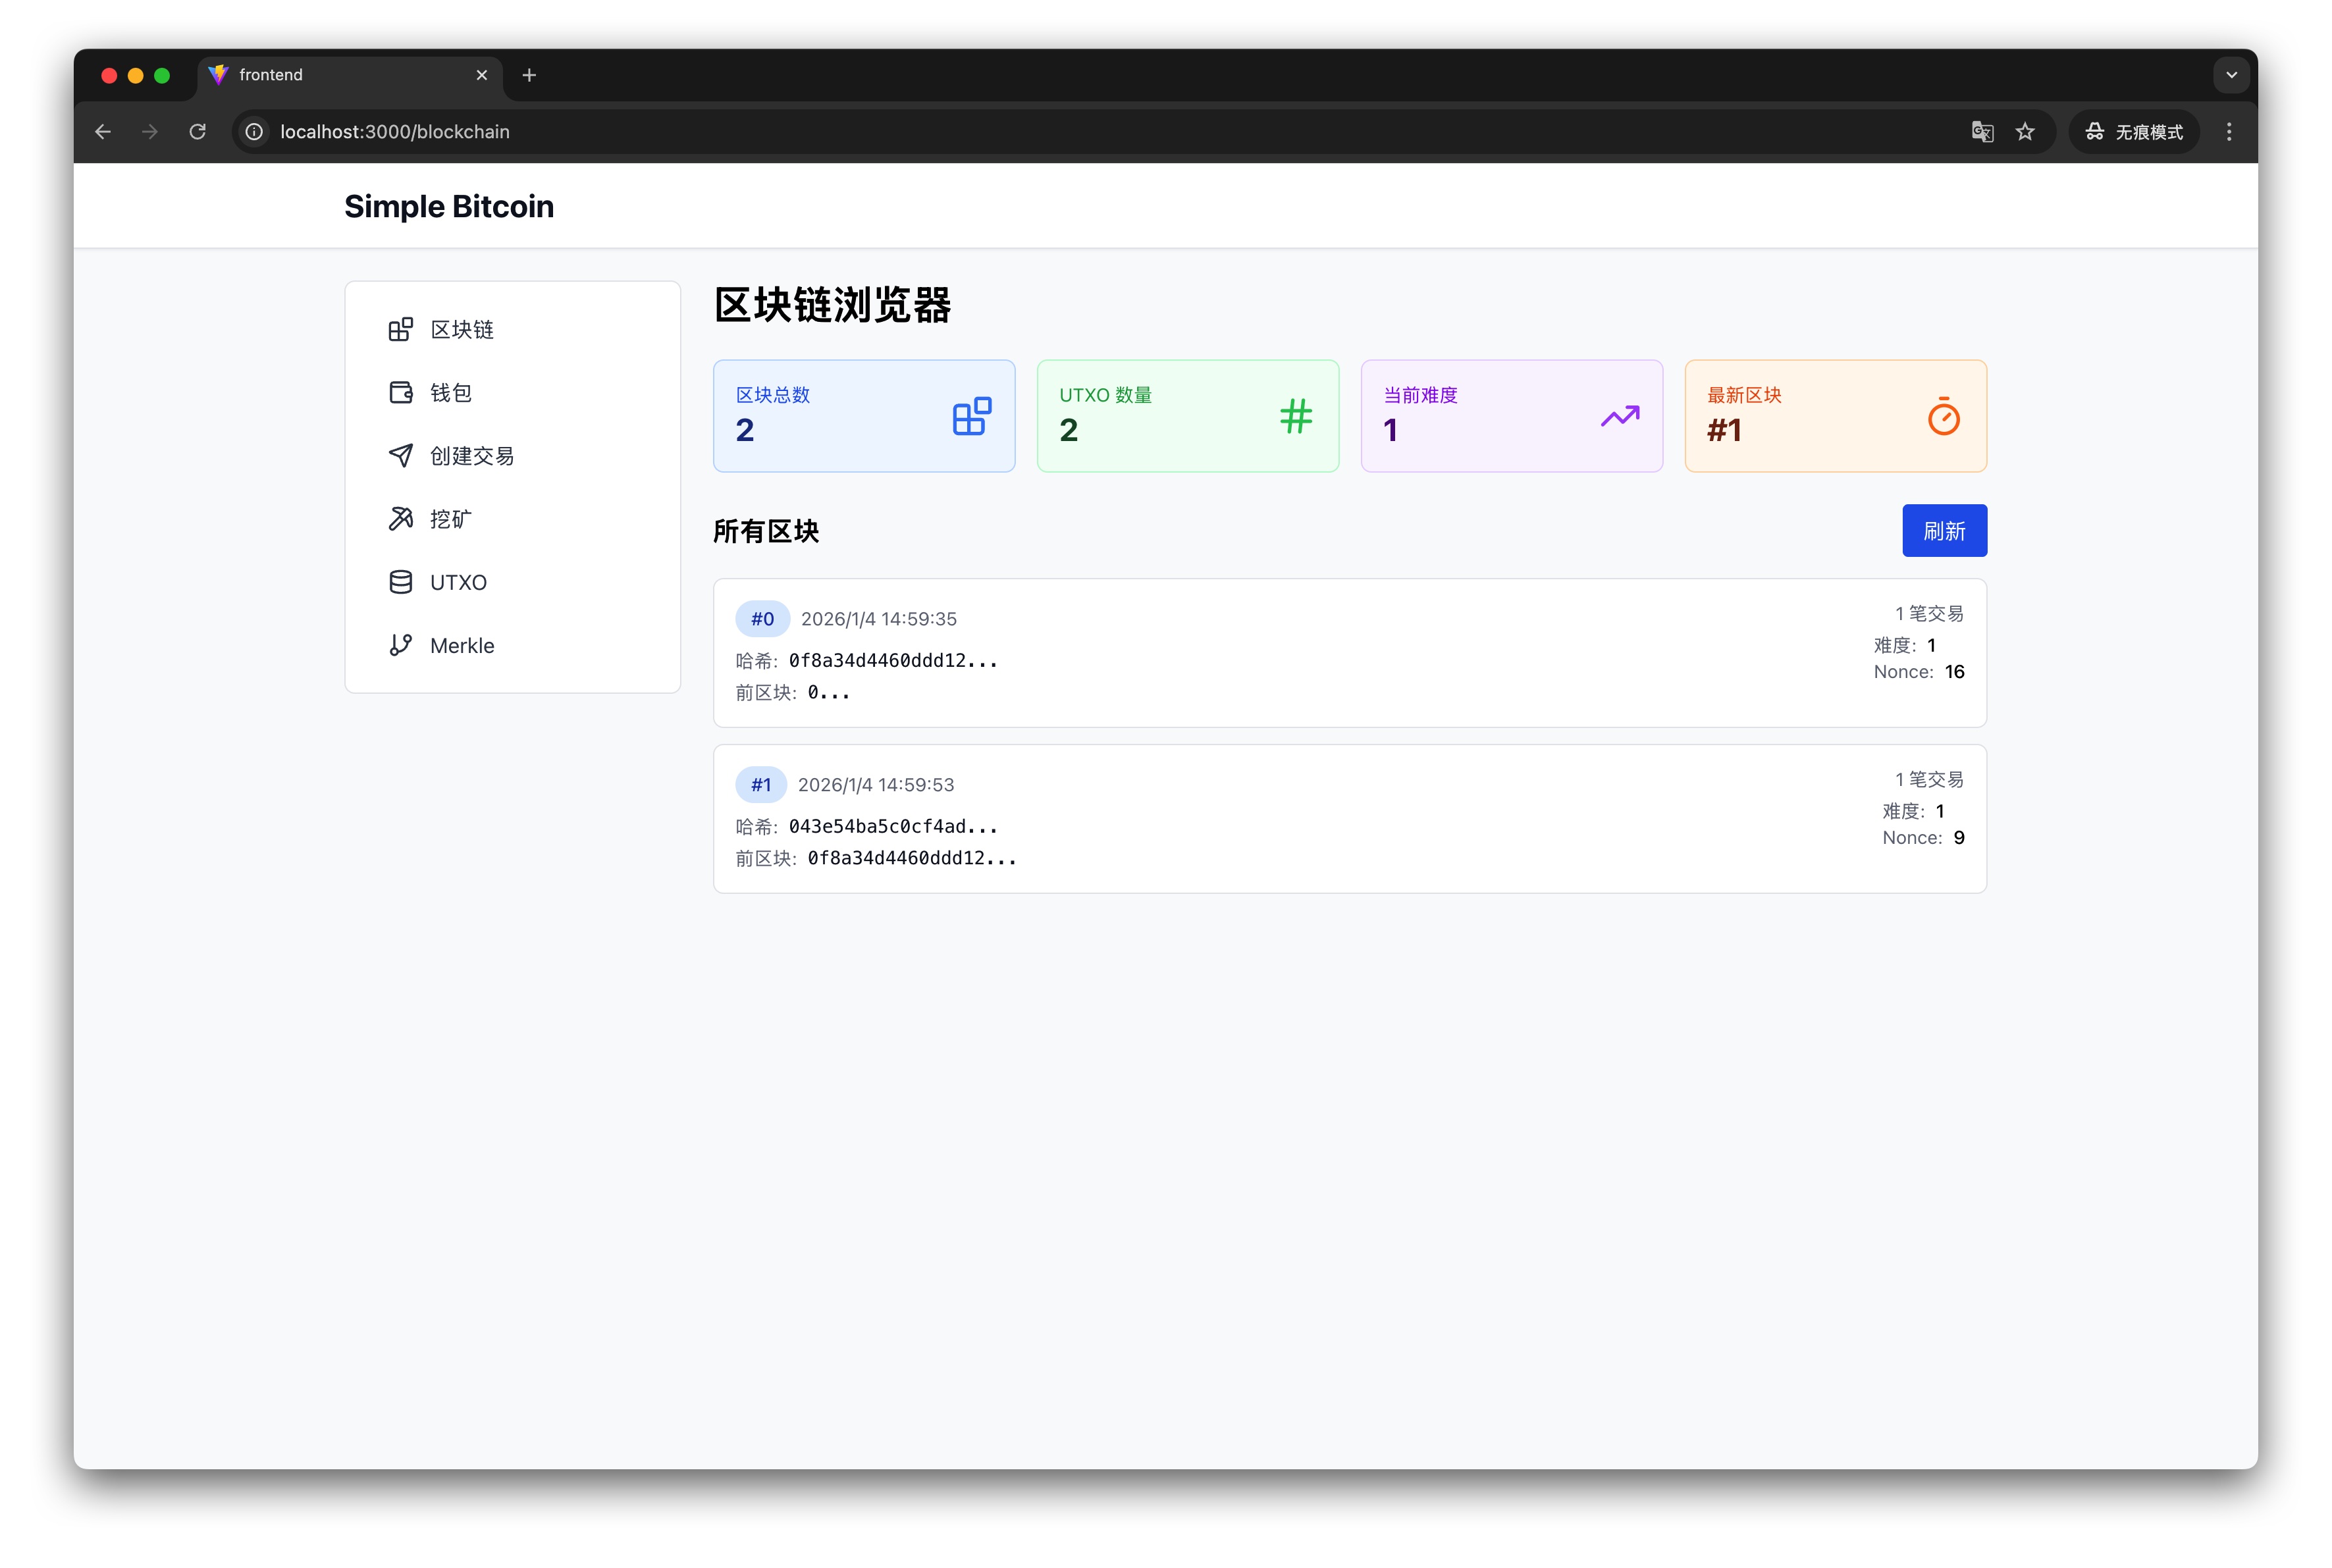Click the Merkle branch icon in the sidebar
The image size is (2332, 1568).
(400, 645)
